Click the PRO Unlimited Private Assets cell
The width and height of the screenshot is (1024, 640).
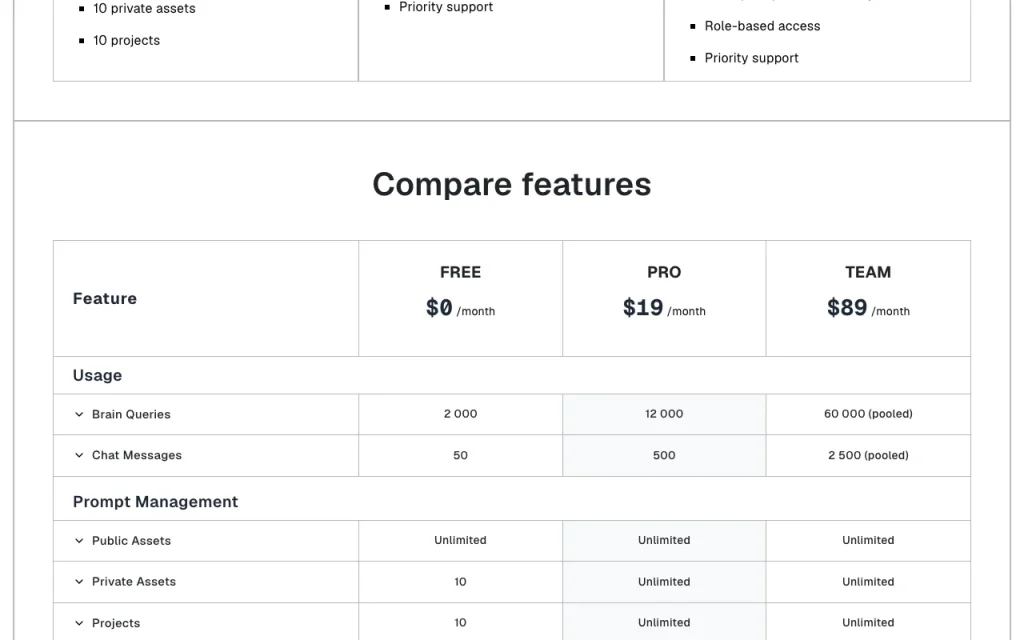pos(664,582)
